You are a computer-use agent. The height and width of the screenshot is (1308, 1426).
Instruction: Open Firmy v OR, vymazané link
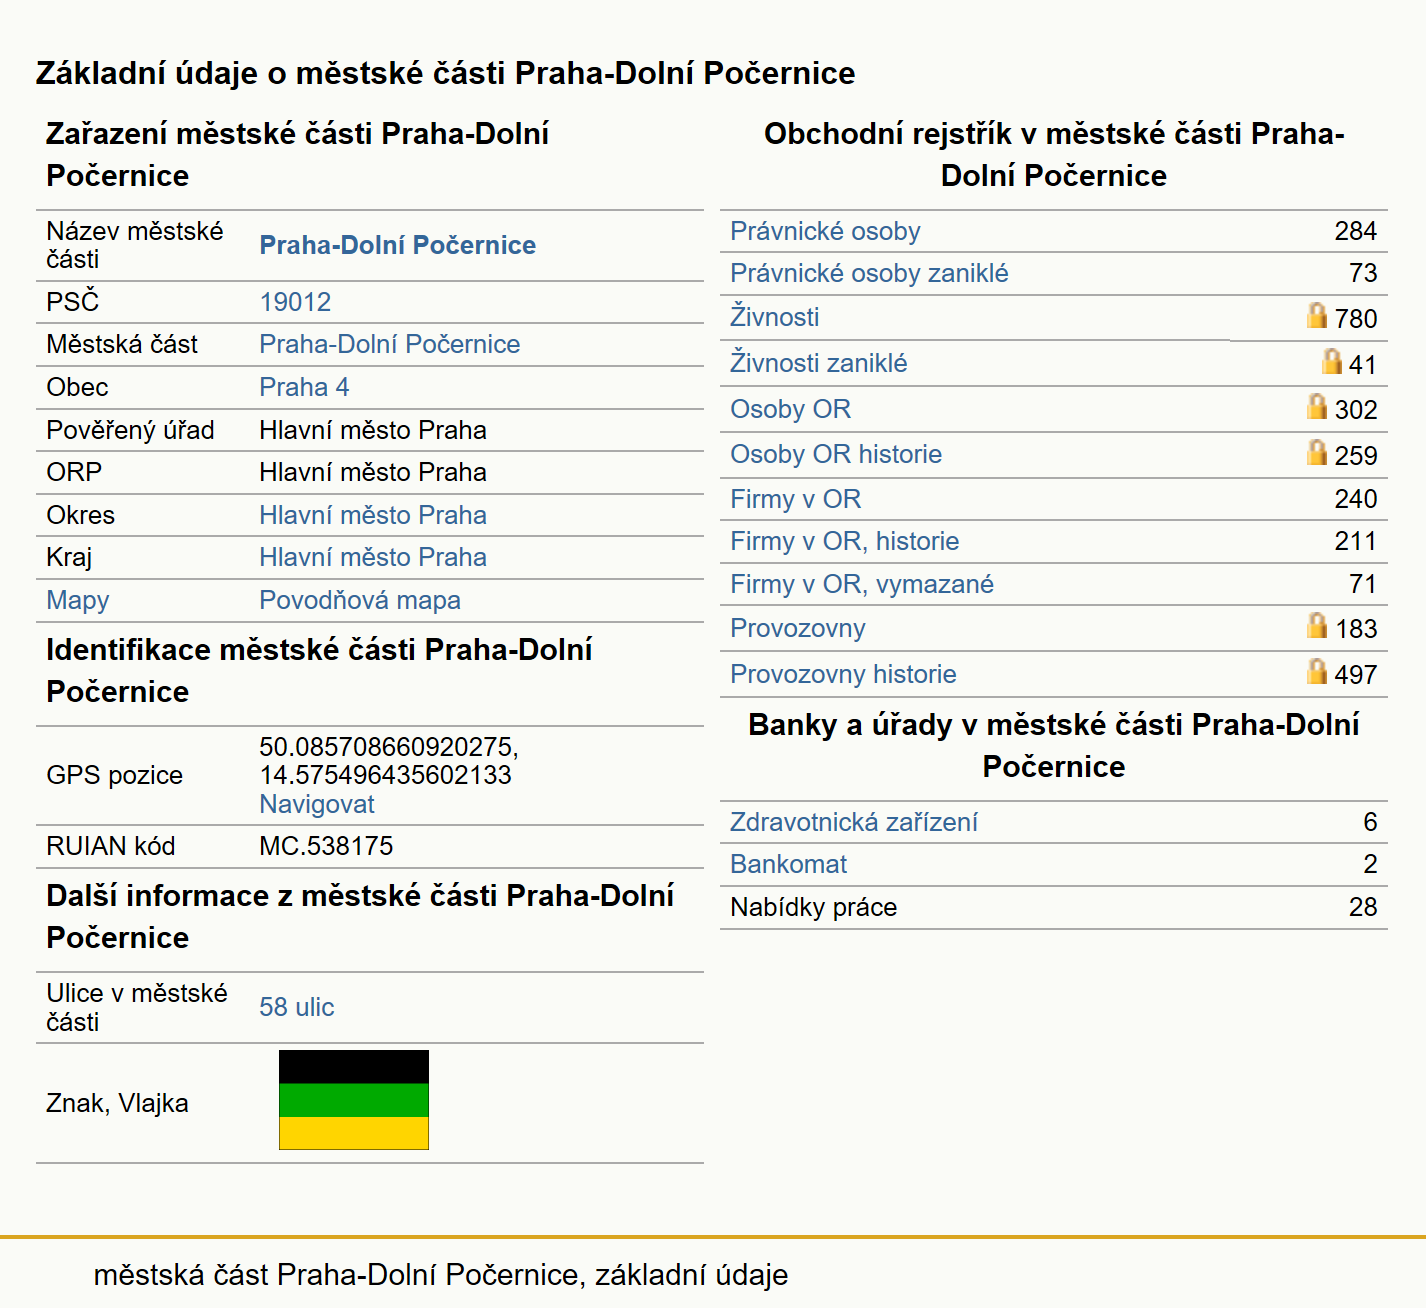pos(862,584)
